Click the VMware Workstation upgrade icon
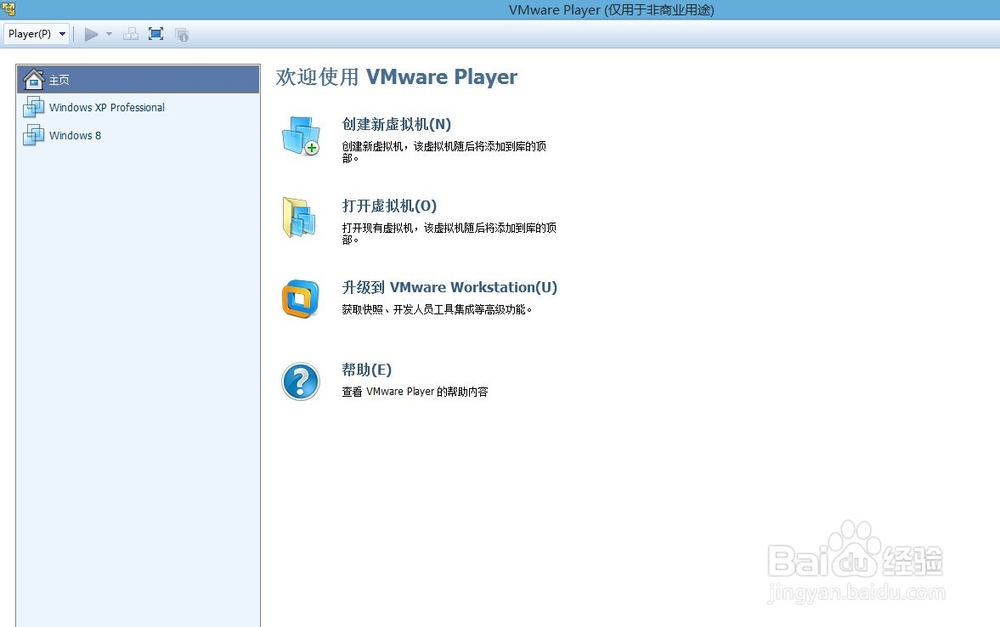1000x627 pixels. click(300, 299)
